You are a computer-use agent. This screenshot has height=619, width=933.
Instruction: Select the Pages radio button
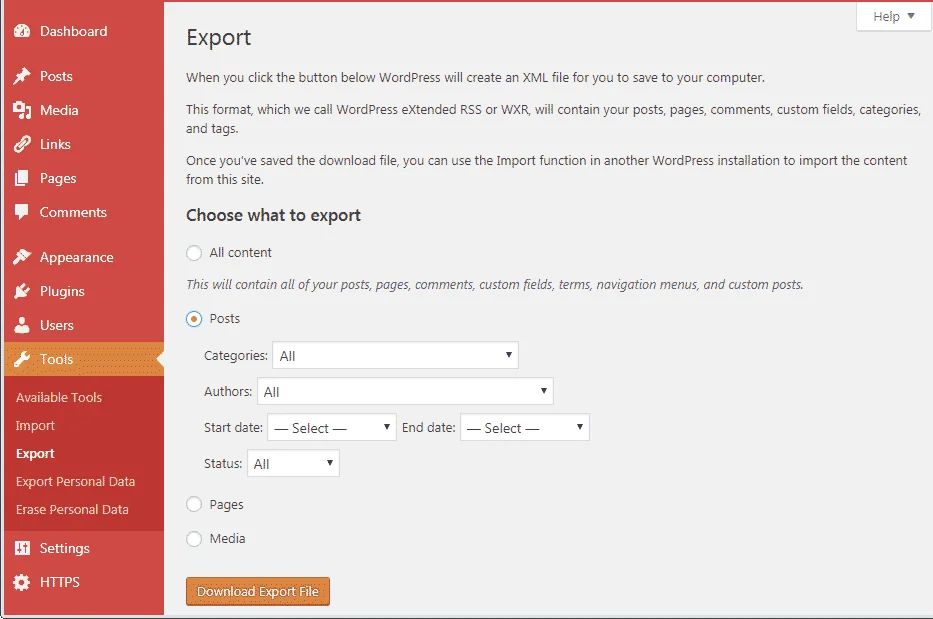click(194, 505)
